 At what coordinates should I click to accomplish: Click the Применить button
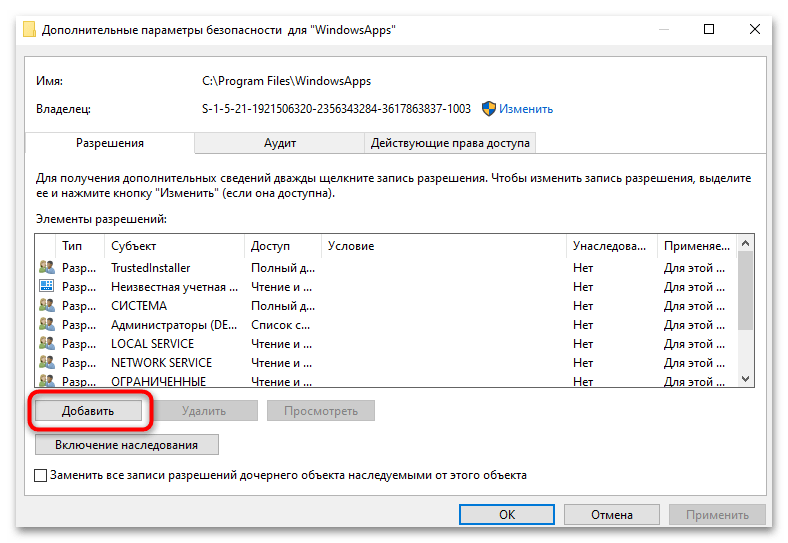click(x=717, y=515)
